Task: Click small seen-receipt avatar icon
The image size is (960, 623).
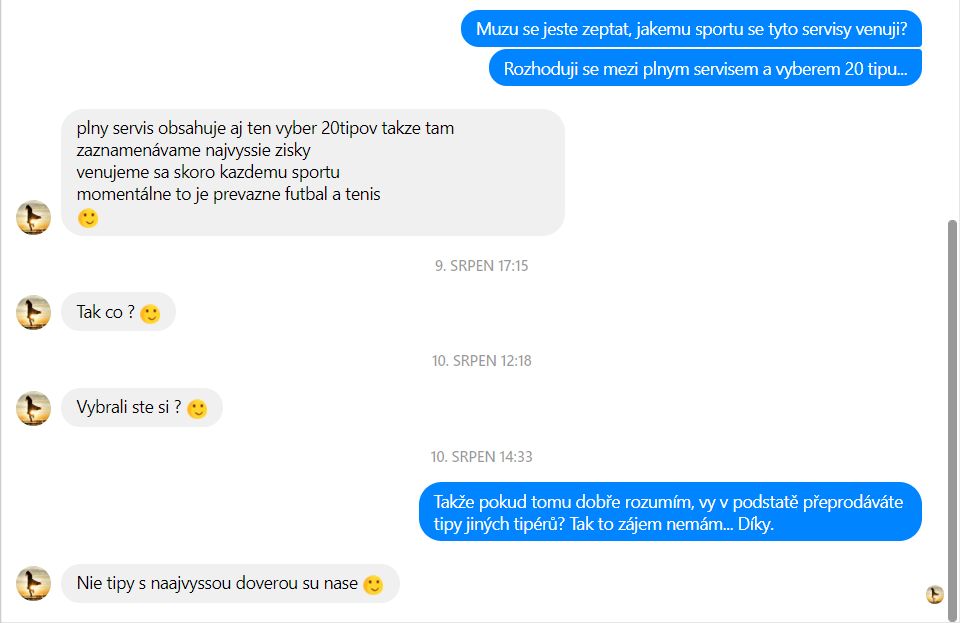Action: click(x=934, y=594)
